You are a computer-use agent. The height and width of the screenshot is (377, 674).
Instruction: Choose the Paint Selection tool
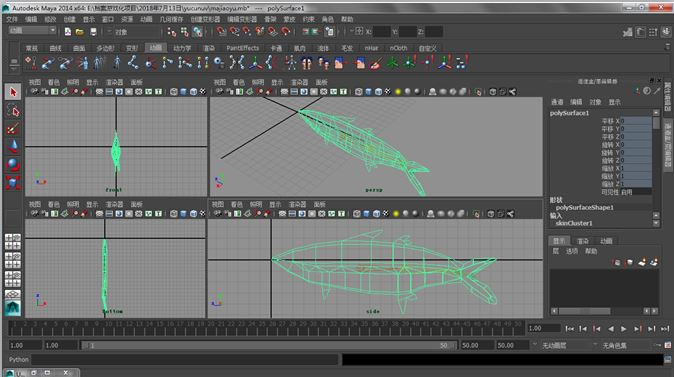point(13,129)
